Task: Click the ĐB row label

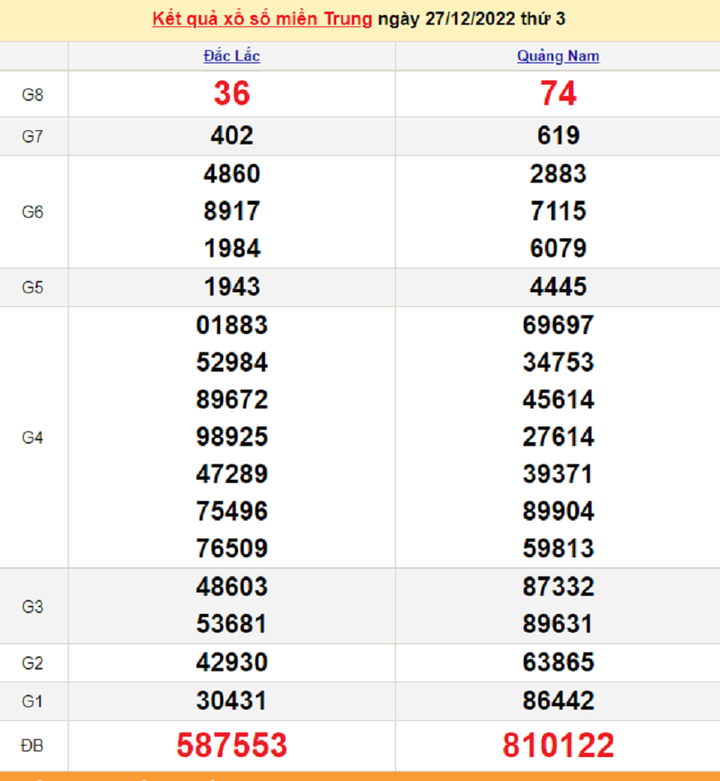Action: click(x=33, y=745)
